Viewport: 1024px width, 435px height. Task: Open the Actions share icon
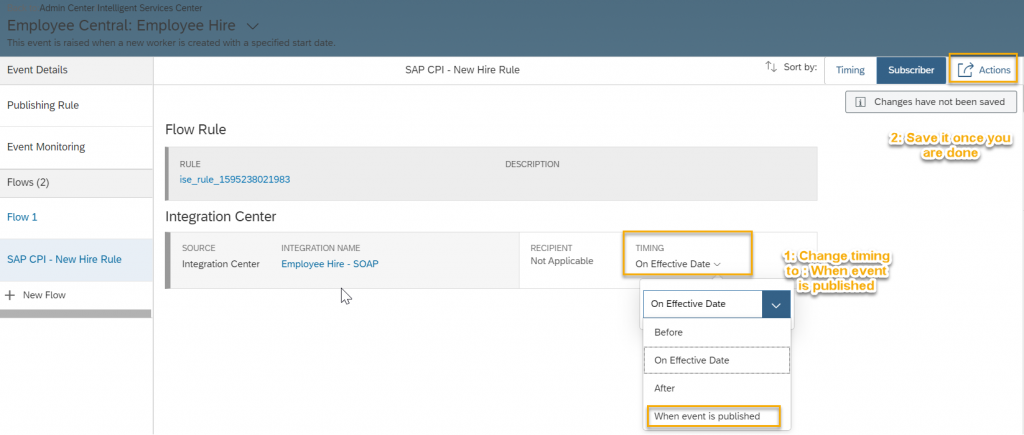pos(965,70)
